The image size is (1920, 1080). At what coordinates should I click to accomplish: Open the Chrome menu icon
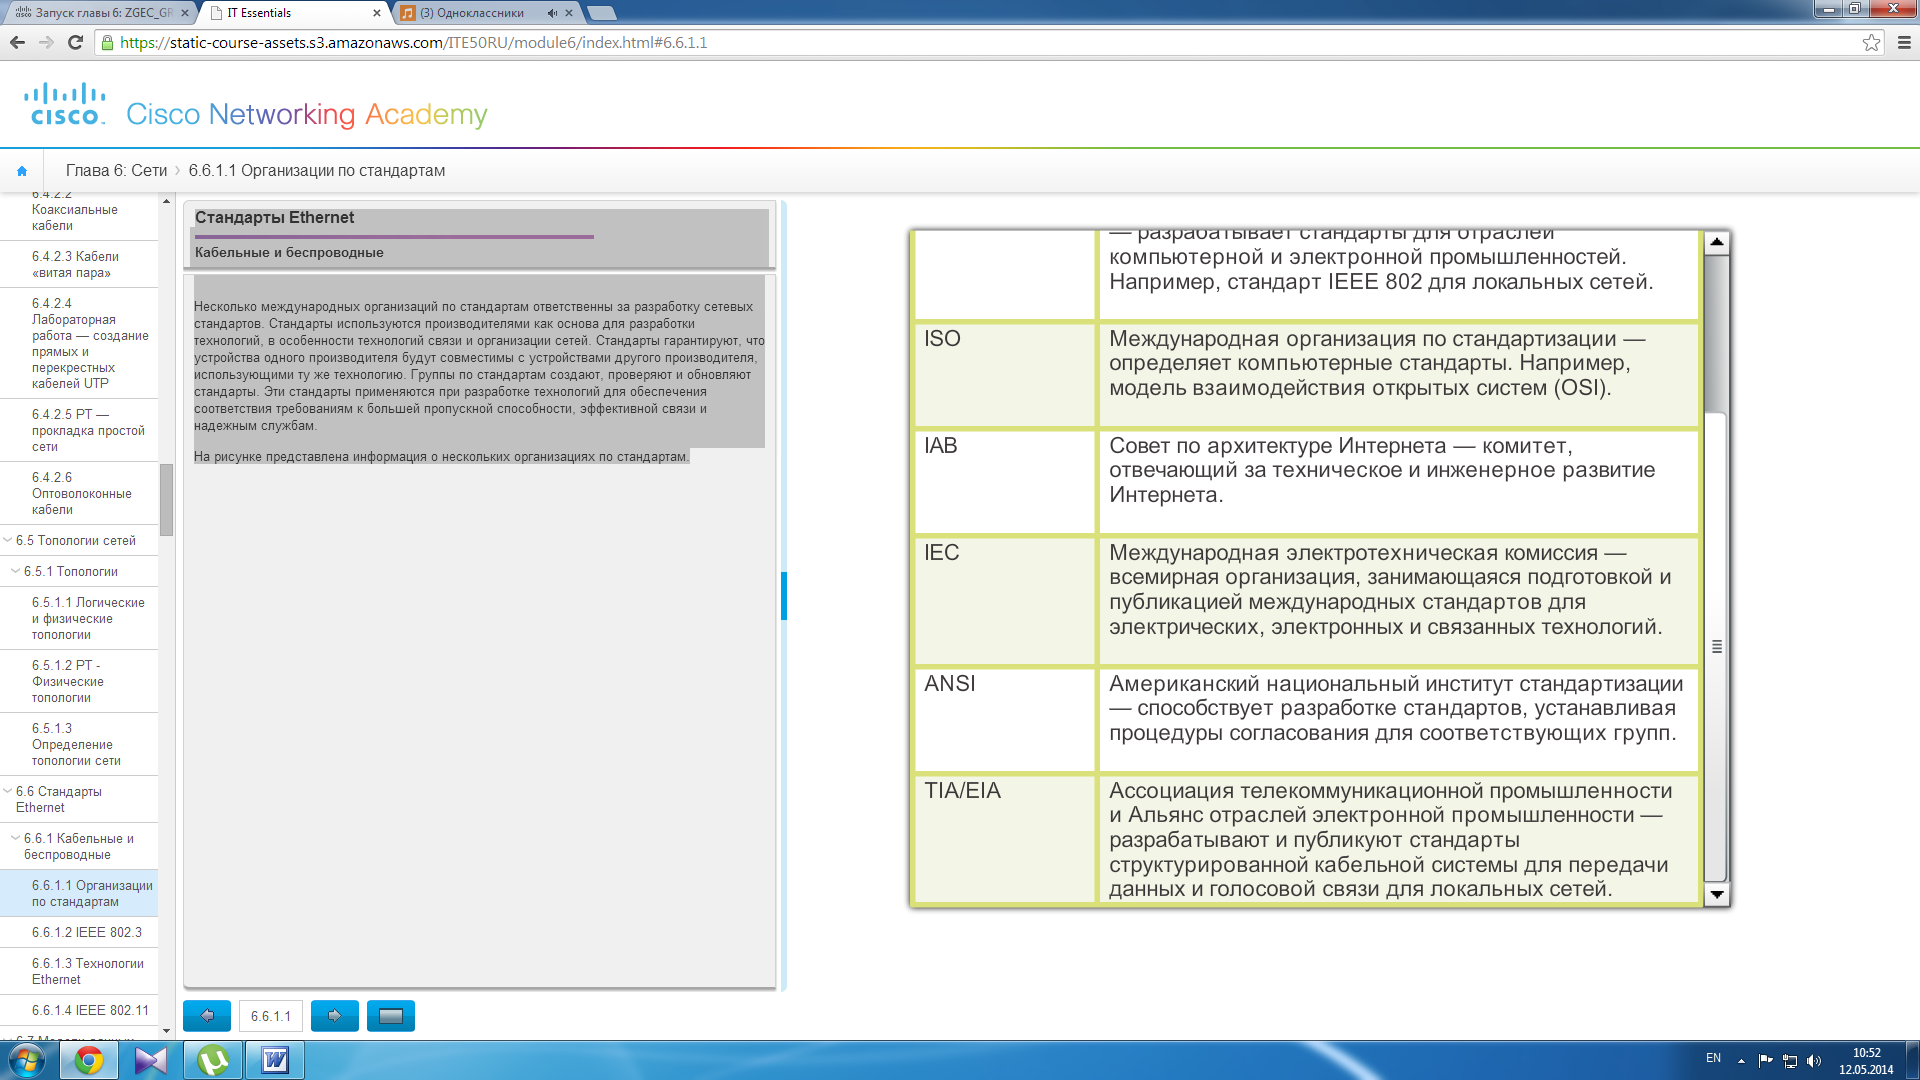tap(1904, 42)
